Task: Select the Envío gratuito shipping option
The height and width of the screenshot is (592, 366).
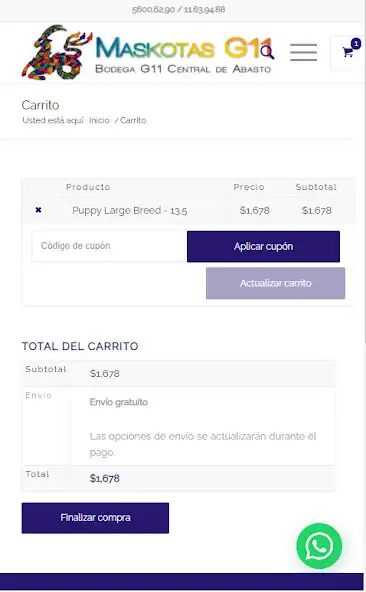Action: pyautogui.click(x=119, y=402)
